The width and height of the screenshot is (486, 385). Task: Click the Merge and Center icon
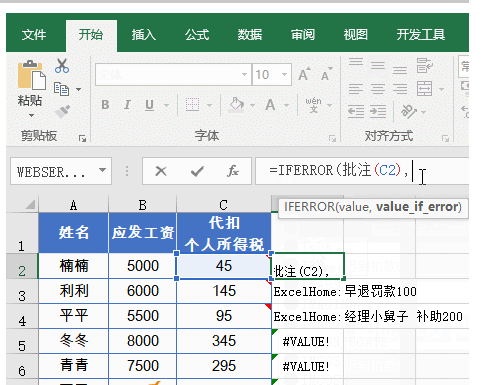pos(424,89)
